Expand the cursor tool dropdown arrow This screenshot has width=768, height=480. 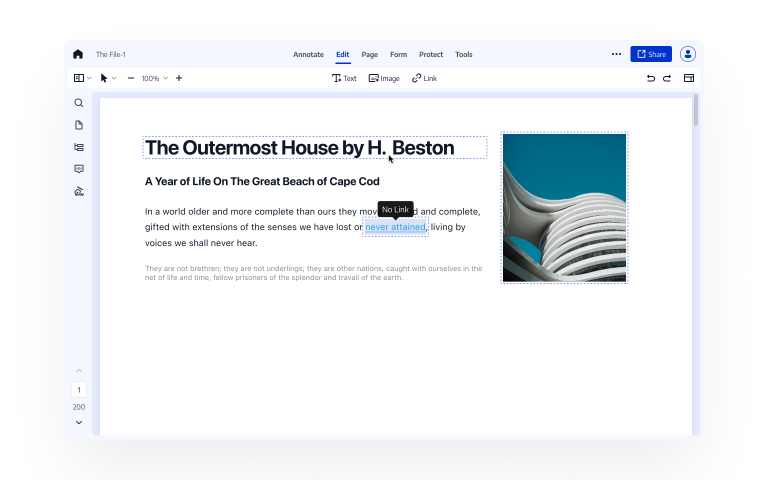[x=114, y=78]
